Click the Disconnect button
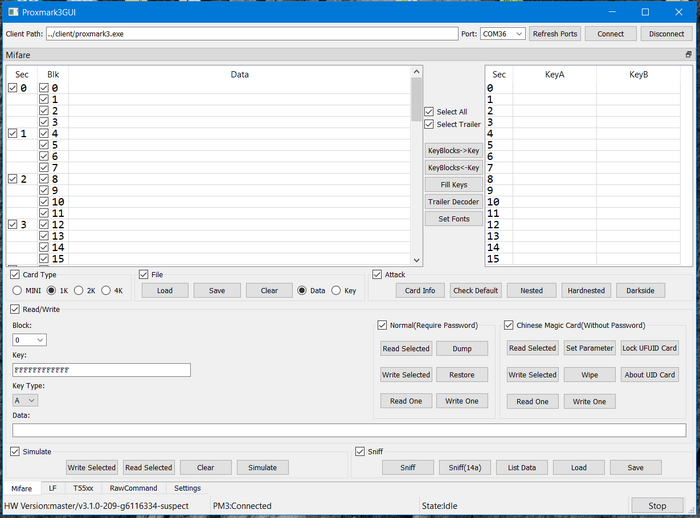 [667, 34]
